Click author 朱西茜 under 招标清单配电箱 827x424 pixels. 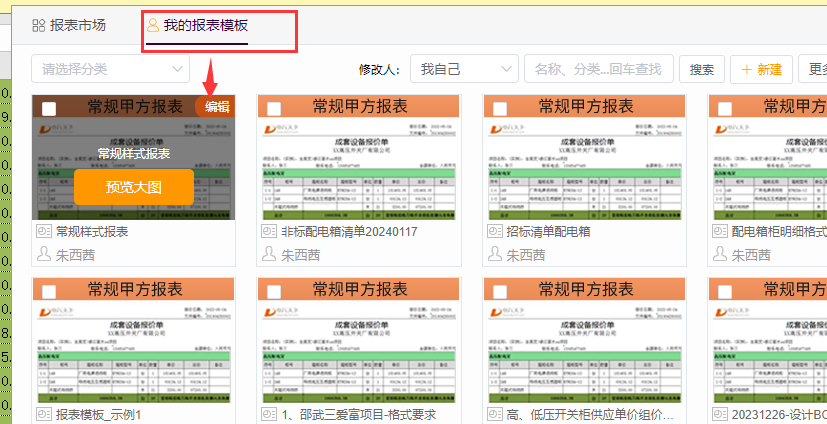[526, 255]
